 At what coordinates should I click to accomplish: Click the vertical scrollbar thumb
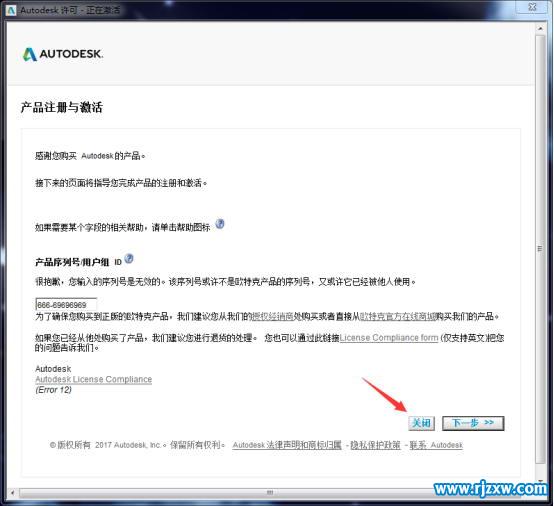point(540,249)
